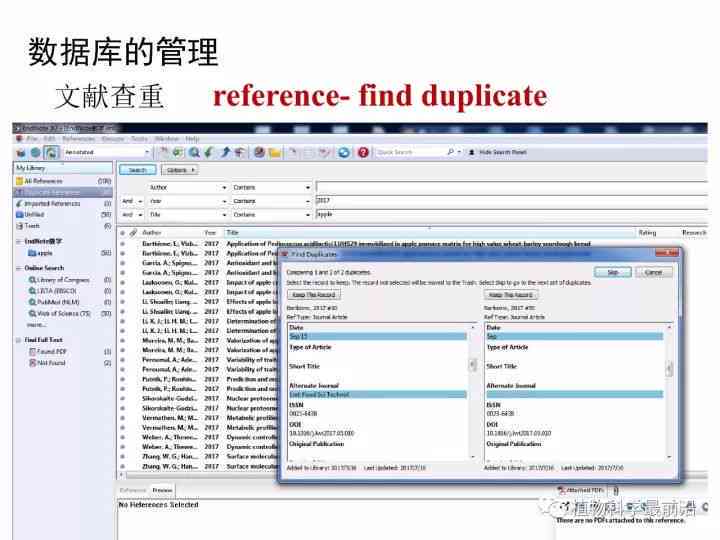Click the open link toolbar icon
The height and width of the screenshot is (540, 720).
[x=259, y=152]
